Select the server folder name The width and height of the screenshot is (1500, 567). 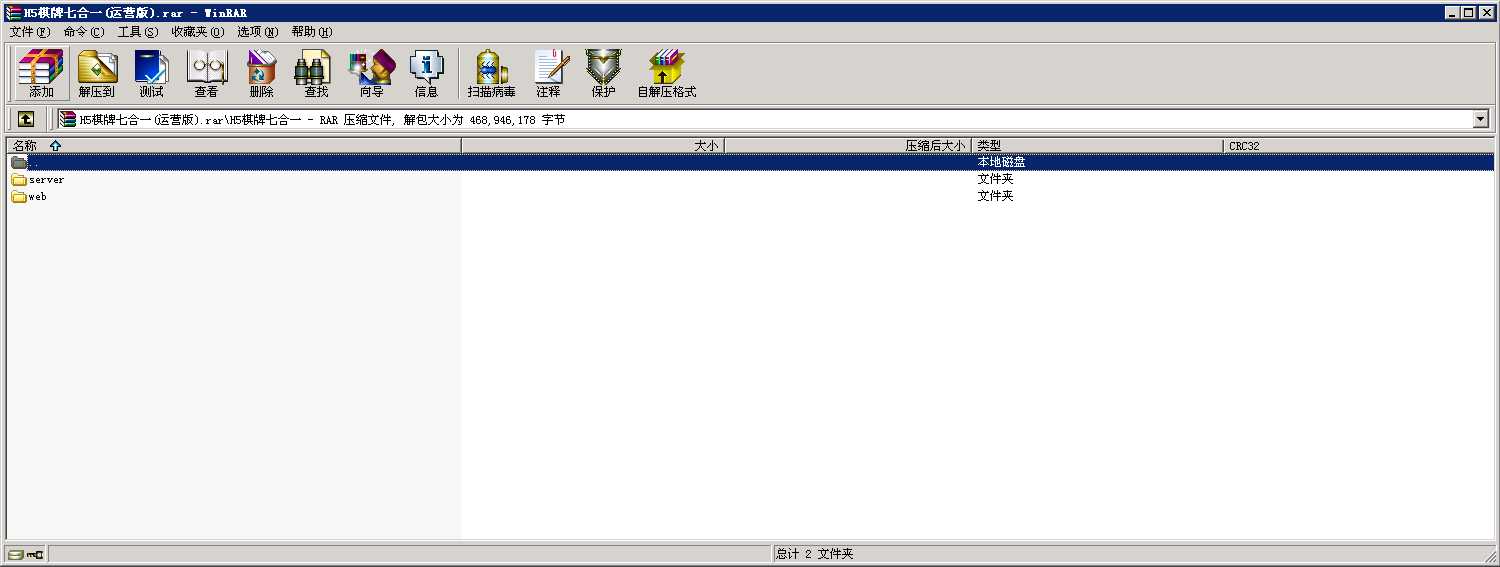coord(47,180)
